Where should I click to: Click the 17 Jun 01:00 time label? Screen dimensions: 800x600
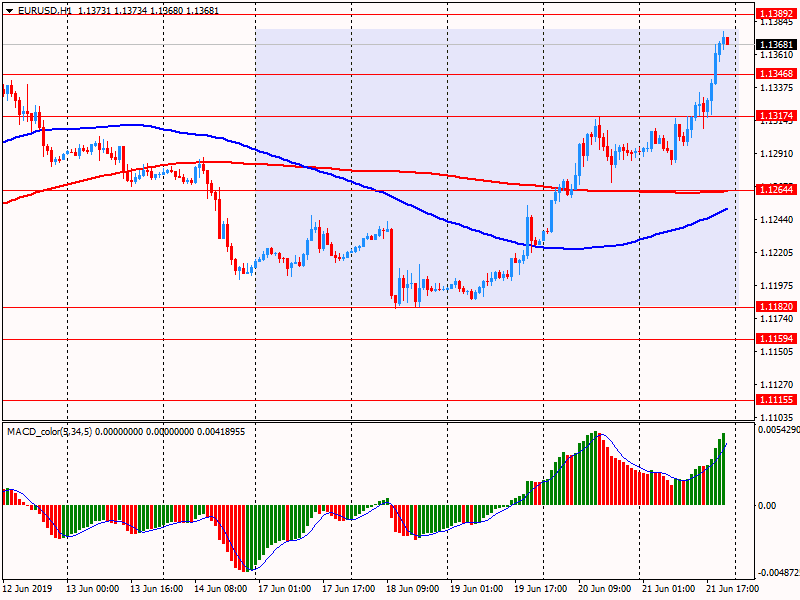pyautogui.click(x=285, y=588)
